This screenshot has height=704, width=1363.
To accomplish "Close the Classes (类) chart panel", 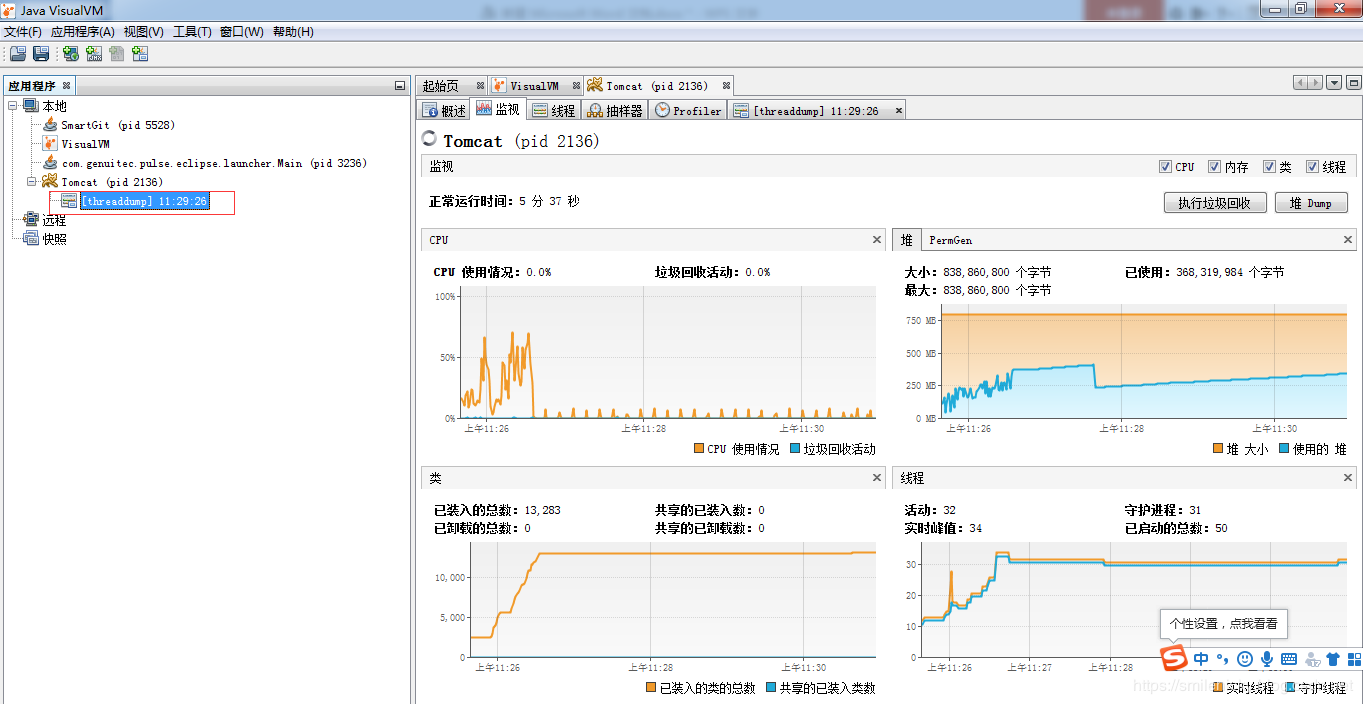I will tap(877, 478).
